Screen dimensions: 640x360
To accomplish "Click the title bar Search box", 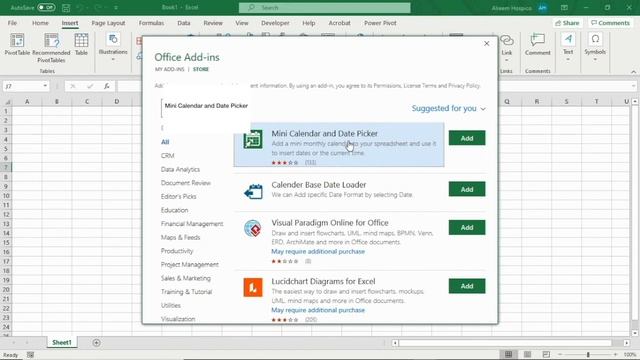I will (324, 7).
